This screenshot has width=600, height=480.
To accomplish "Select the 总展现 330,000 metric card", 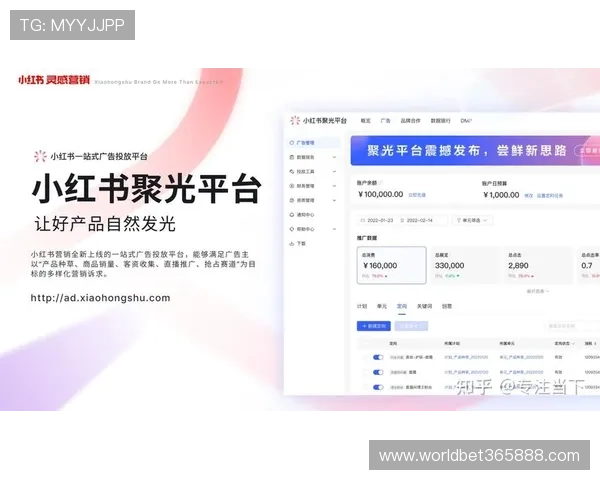I will (x=465, y=265).
